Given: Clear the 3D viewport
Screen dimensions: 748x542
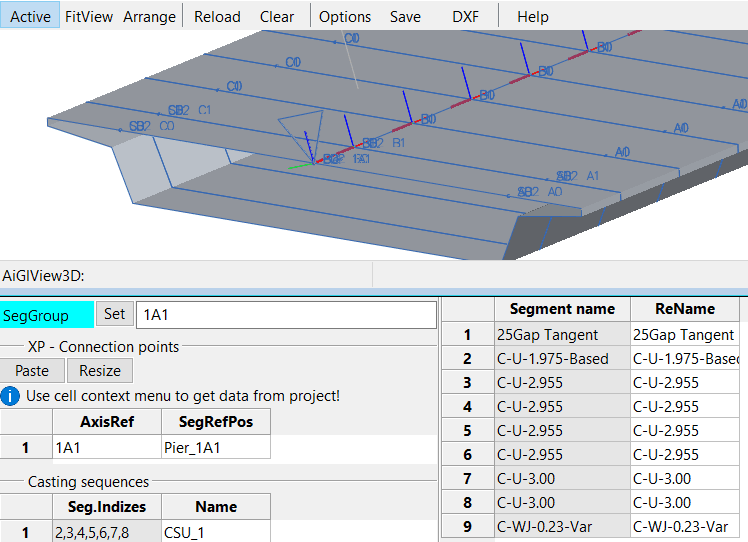Looking at the screenshot, I should [x=277, y=16].
